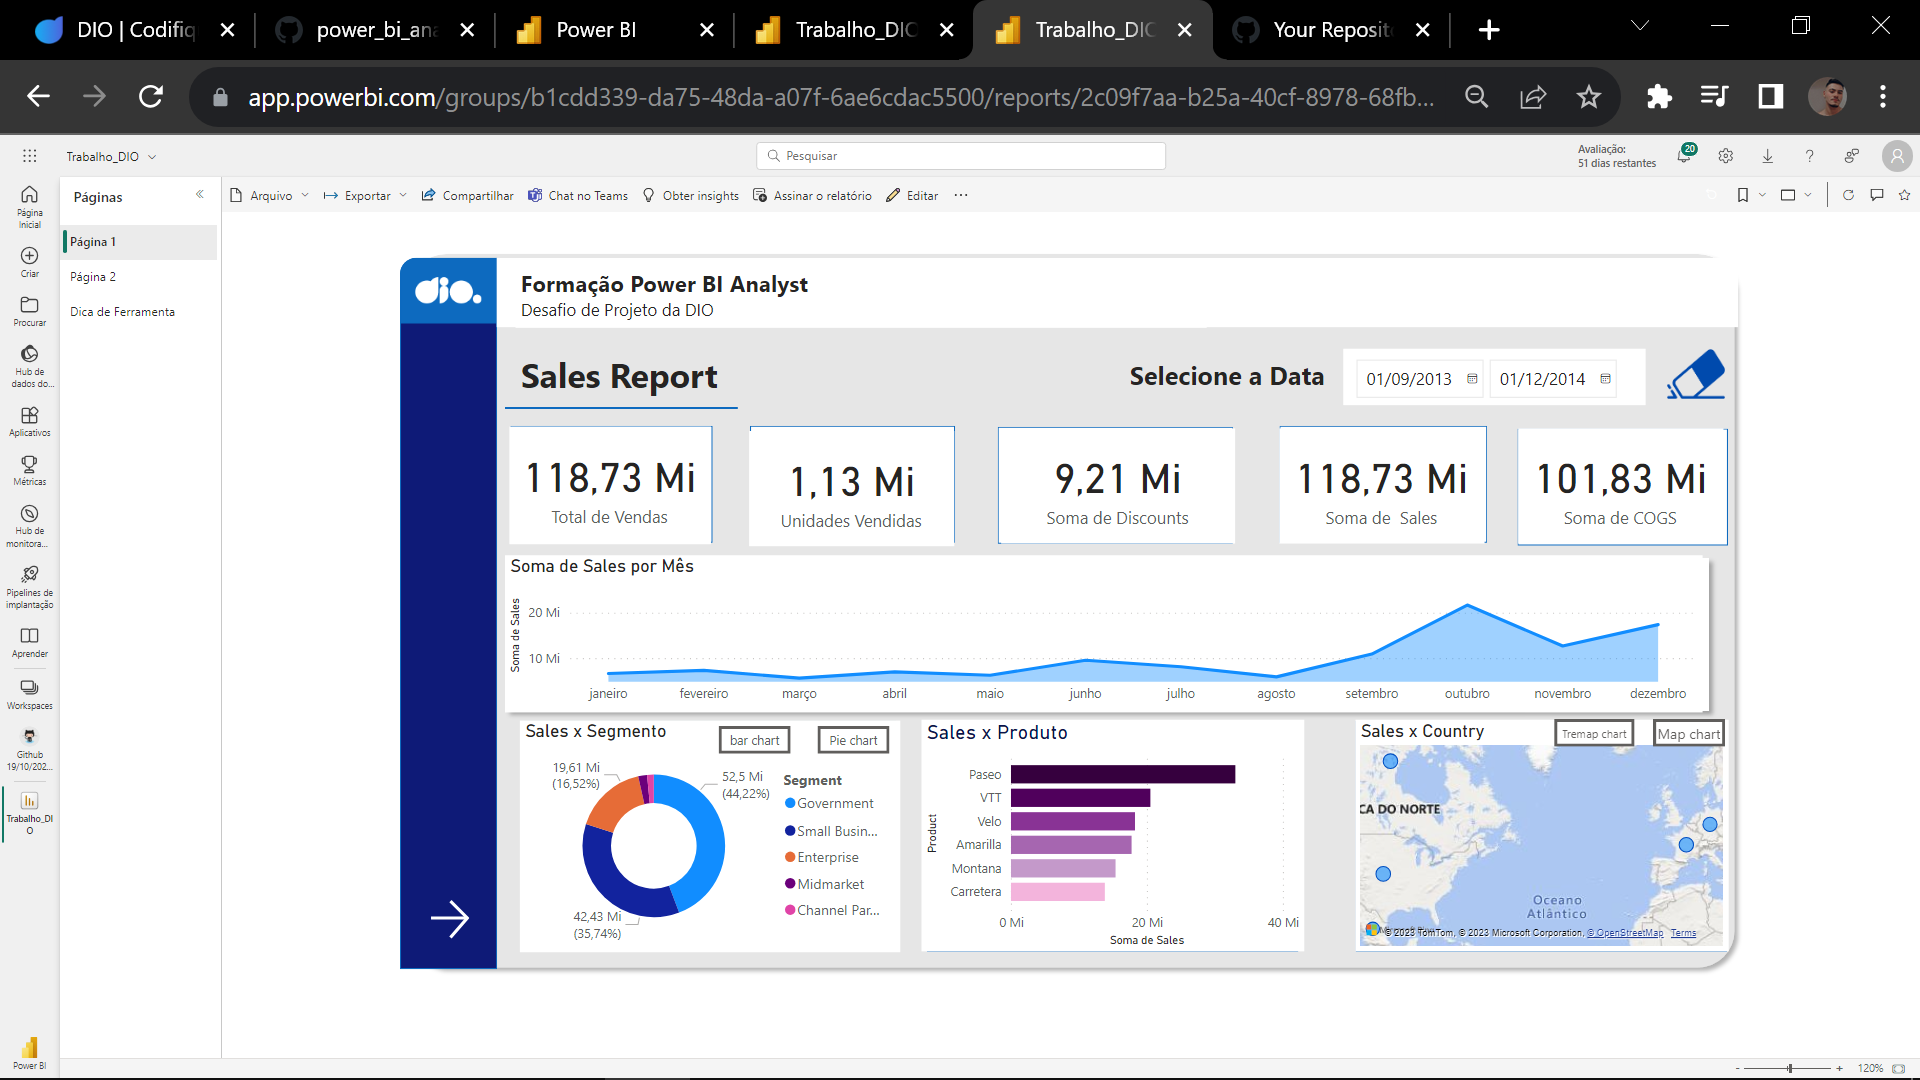The width and height of the screenshot is (1920, 1080).
Task: Open comments with the comment icon
Action: coord(1878,195)
